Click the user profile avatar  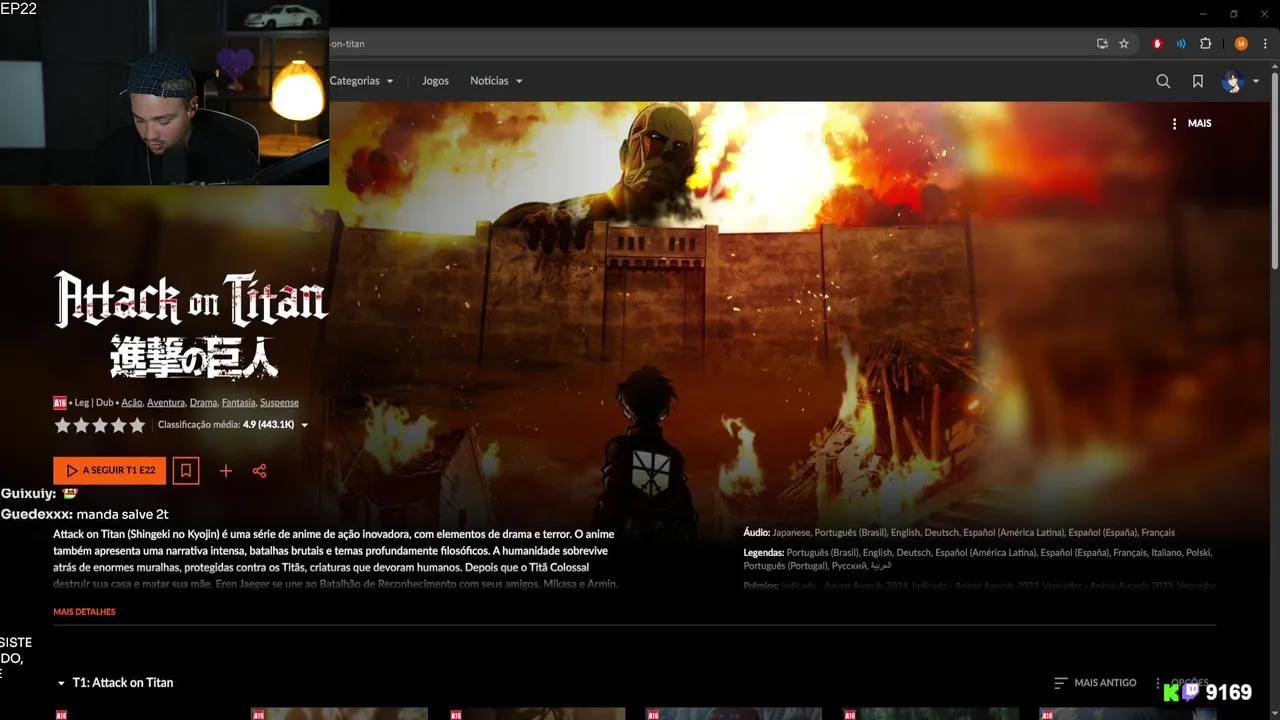click(x=1231, y=81)
